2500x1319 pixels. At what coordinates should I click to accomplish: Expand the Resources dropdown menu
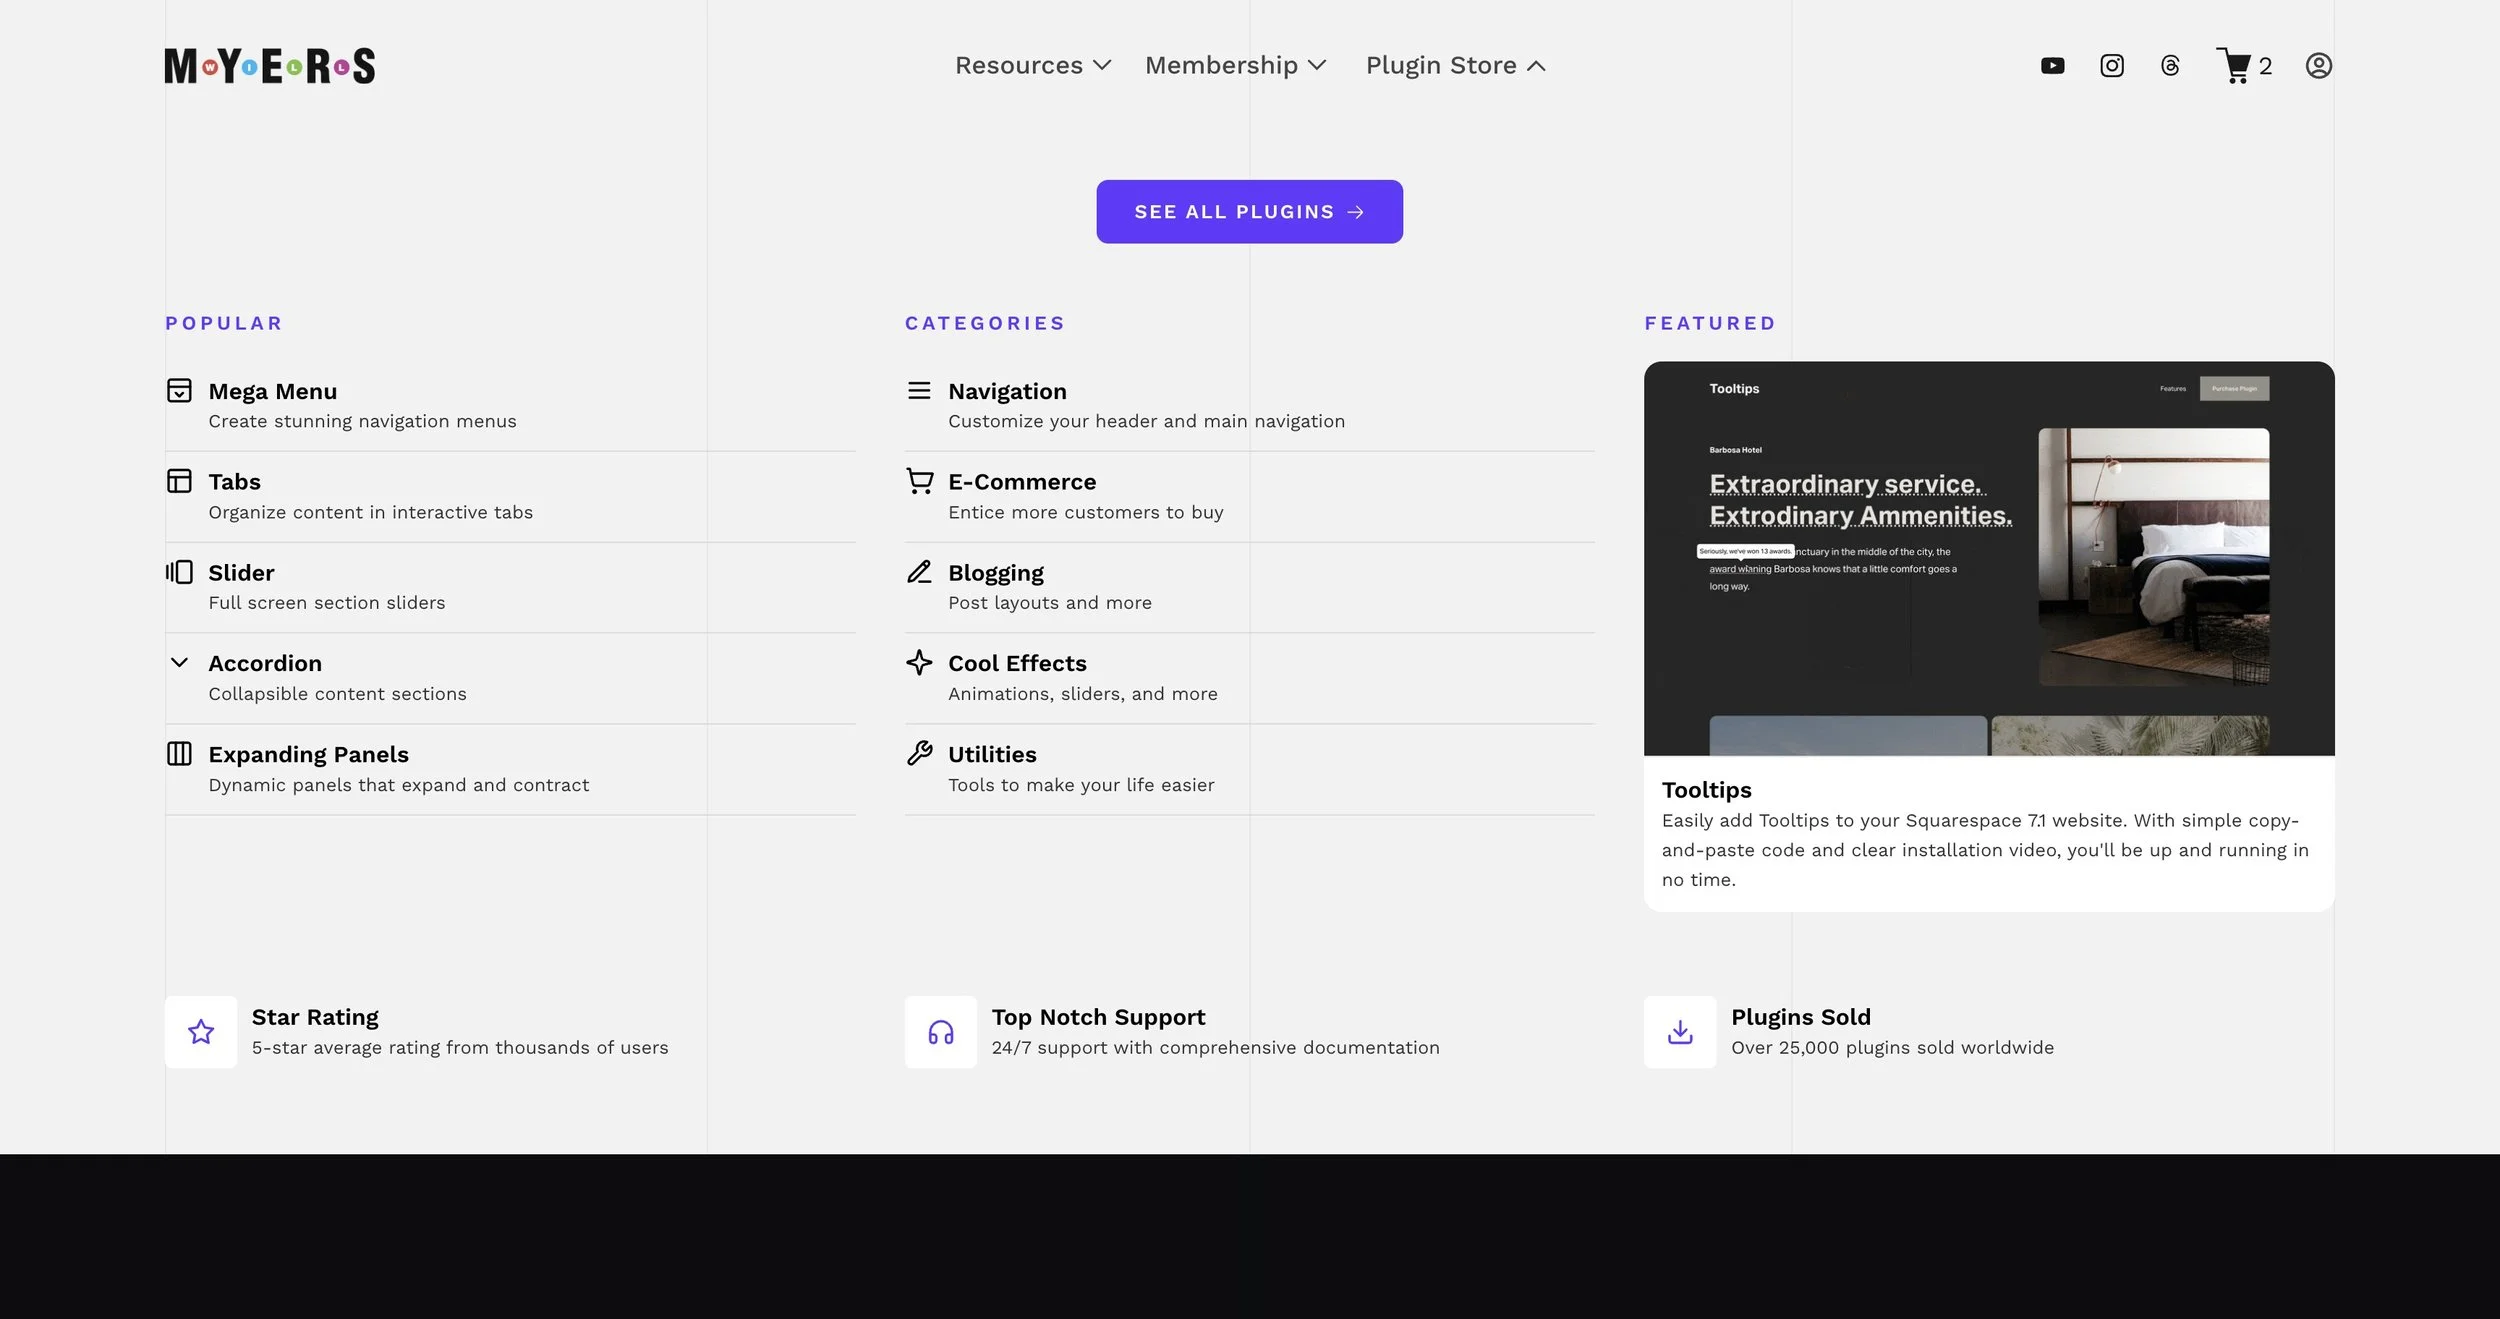click(1032, 66)
